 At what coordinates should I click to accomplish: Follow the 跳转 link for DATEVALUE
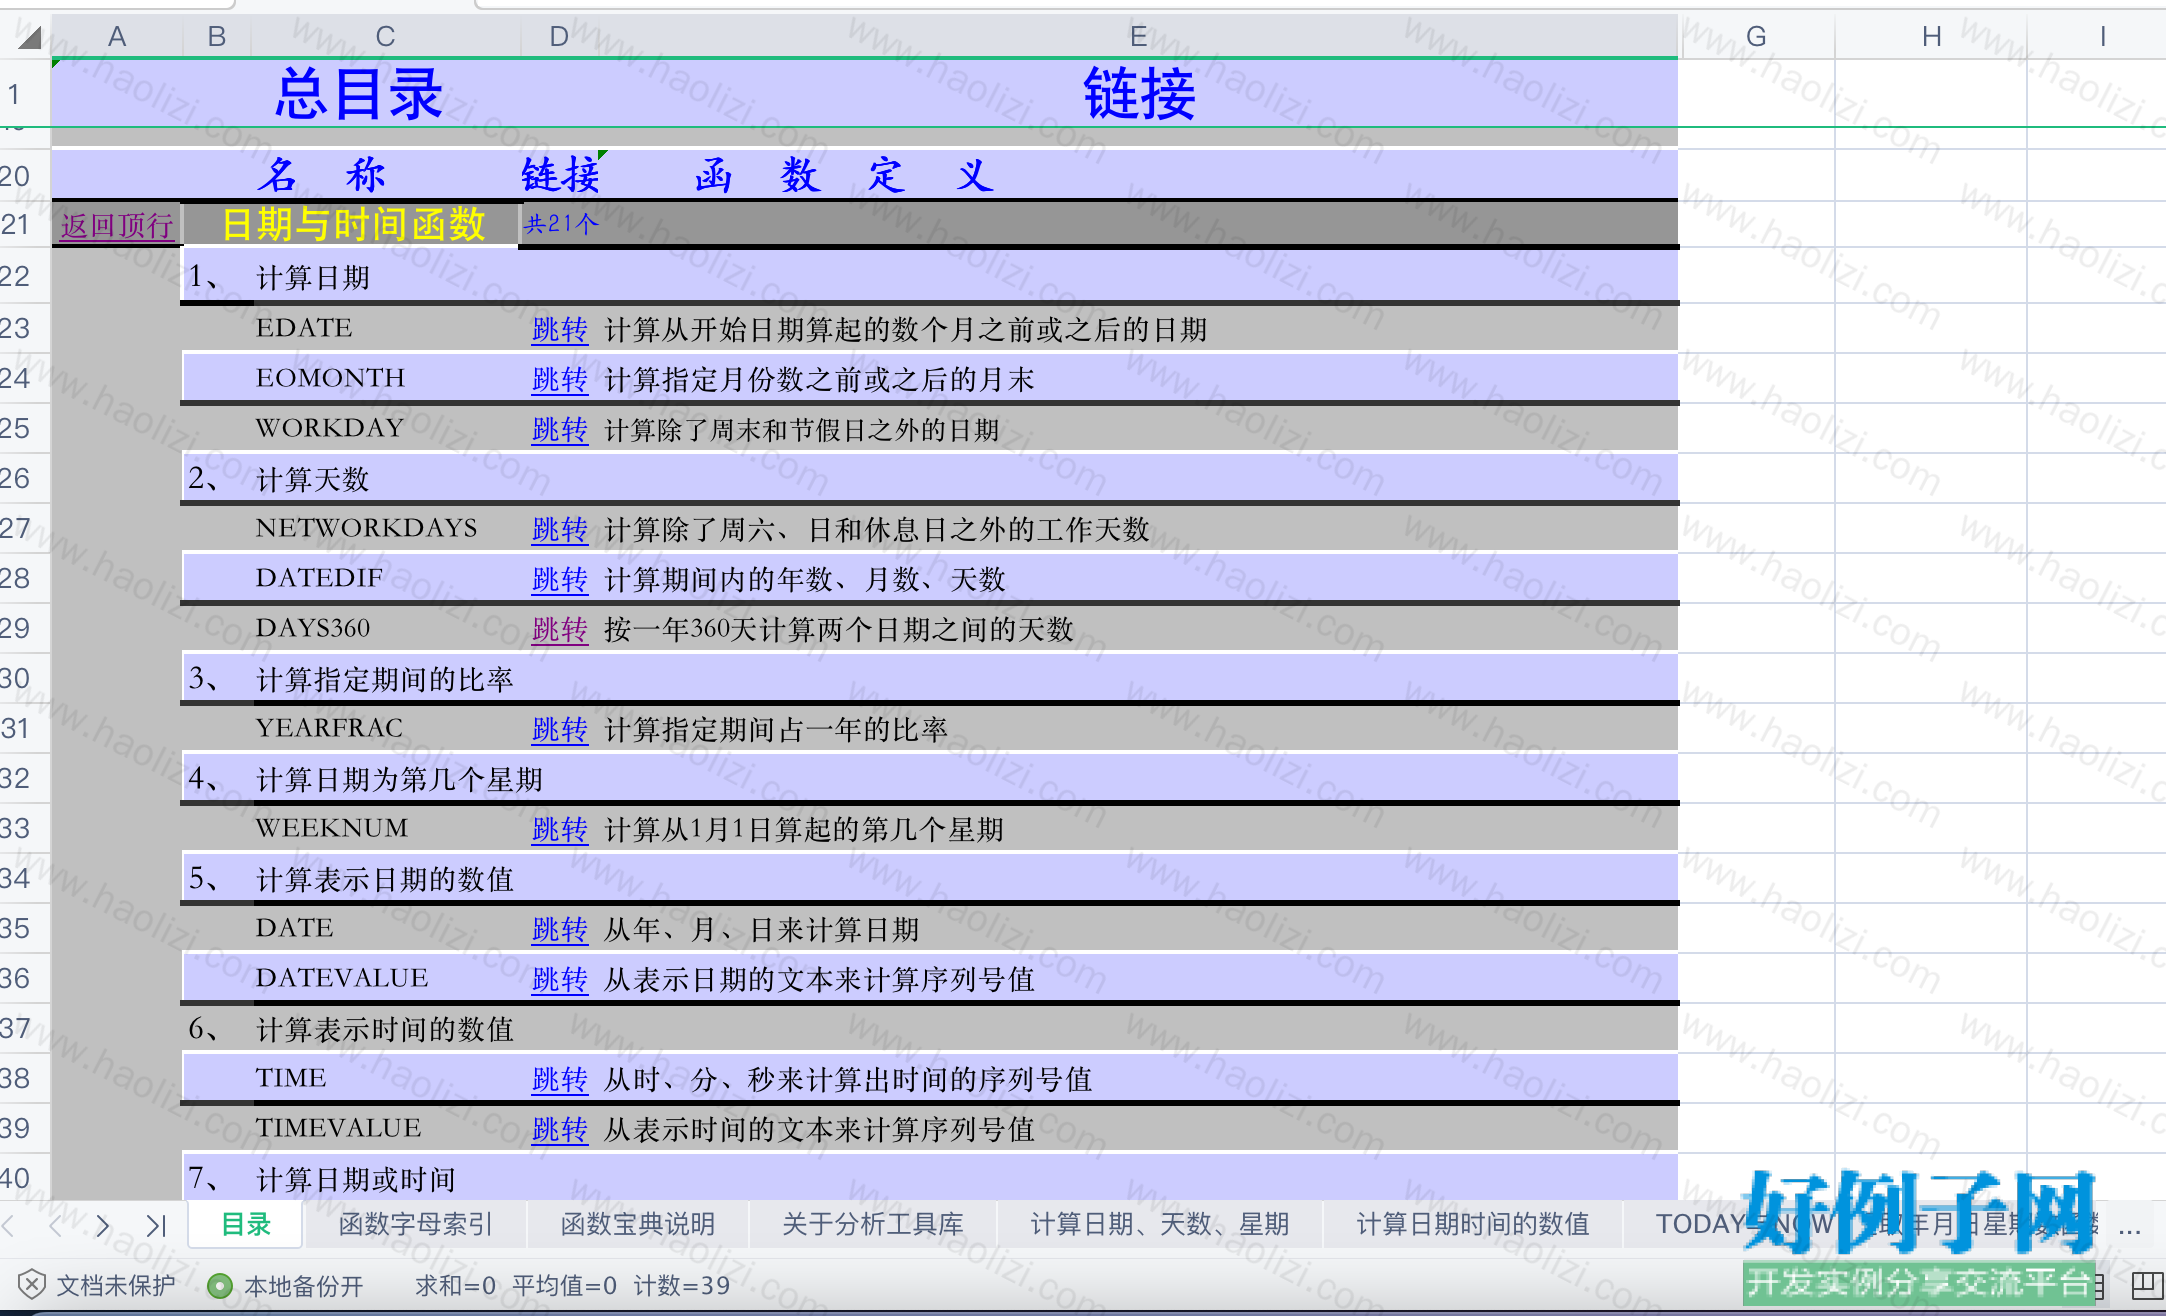pos(560,979)
